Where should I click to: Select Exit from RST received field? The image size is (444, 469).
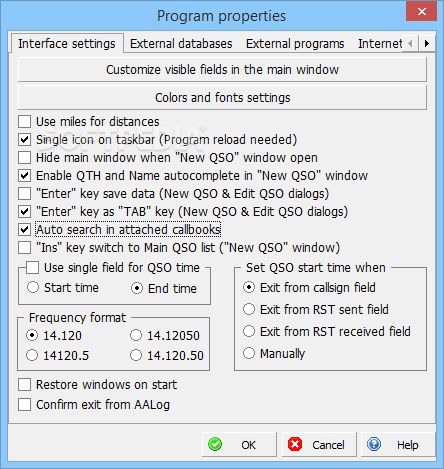point(249,331)
